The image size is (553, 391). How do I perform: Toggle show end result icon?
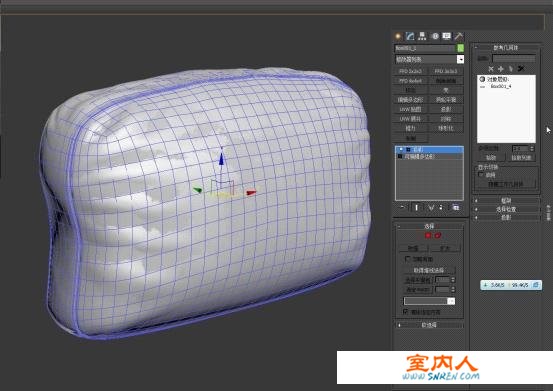(417, 207)
